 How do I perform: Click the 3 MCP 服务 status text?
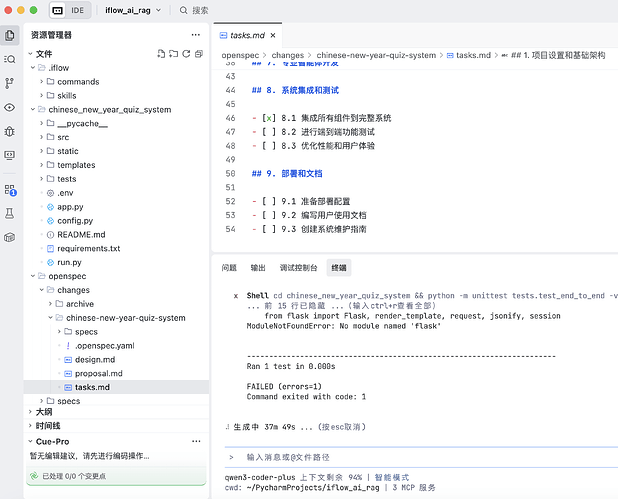[x=414, y=488]
